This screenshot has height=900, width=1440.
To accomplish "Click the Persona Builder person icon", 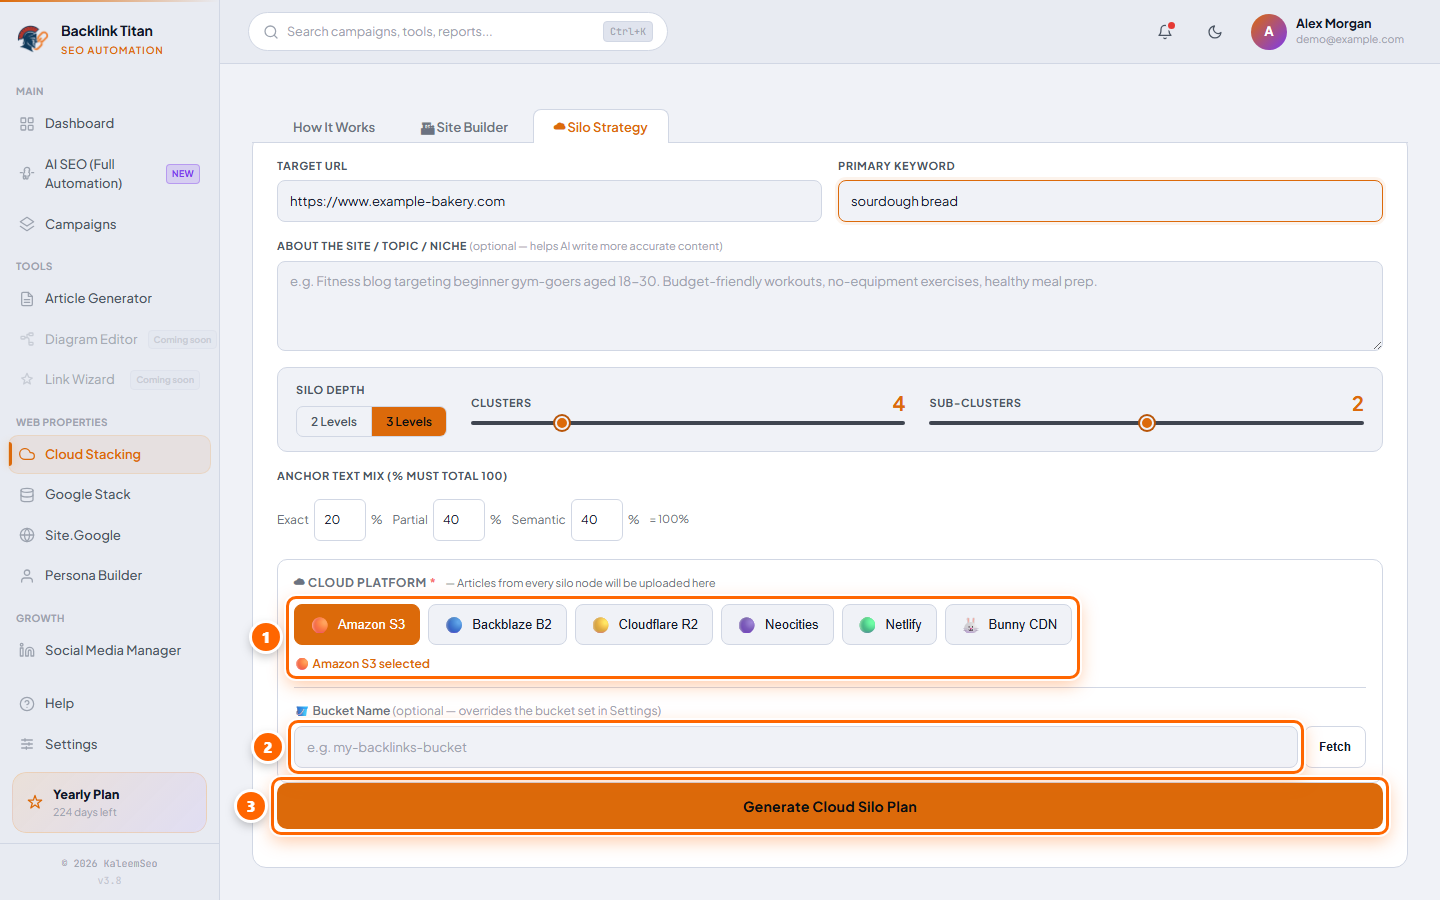I will point(27,576).
